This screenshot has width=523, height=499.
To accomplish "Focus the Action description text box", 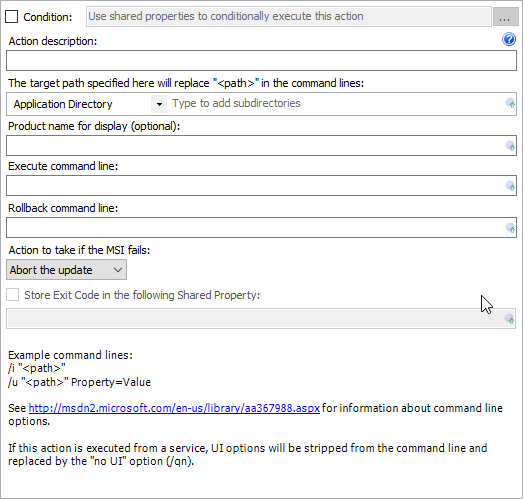I will pos(262,60).
